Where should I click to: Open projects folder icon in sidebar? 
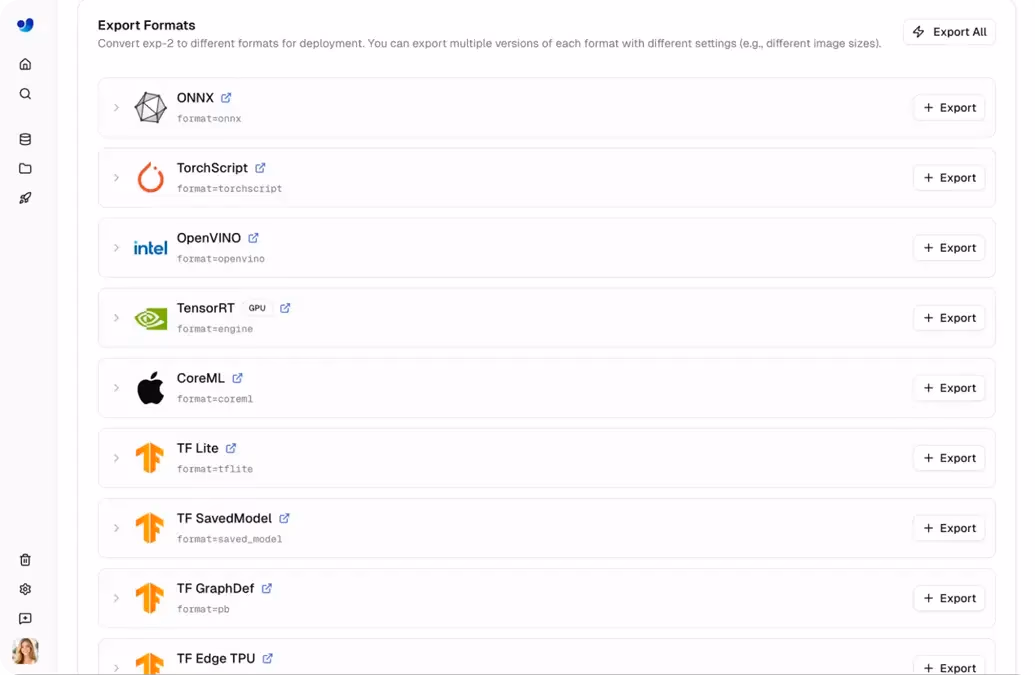tap(25, 168)
